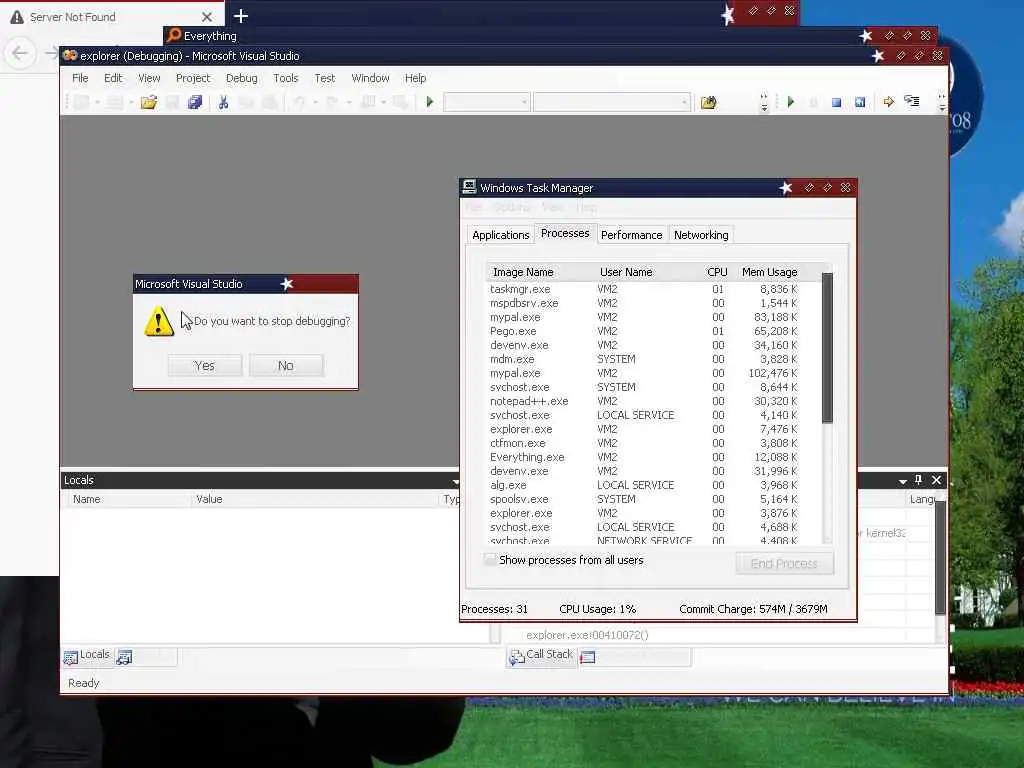
Task: Select the Locals tab at bottom
Action: click(88, 656)
